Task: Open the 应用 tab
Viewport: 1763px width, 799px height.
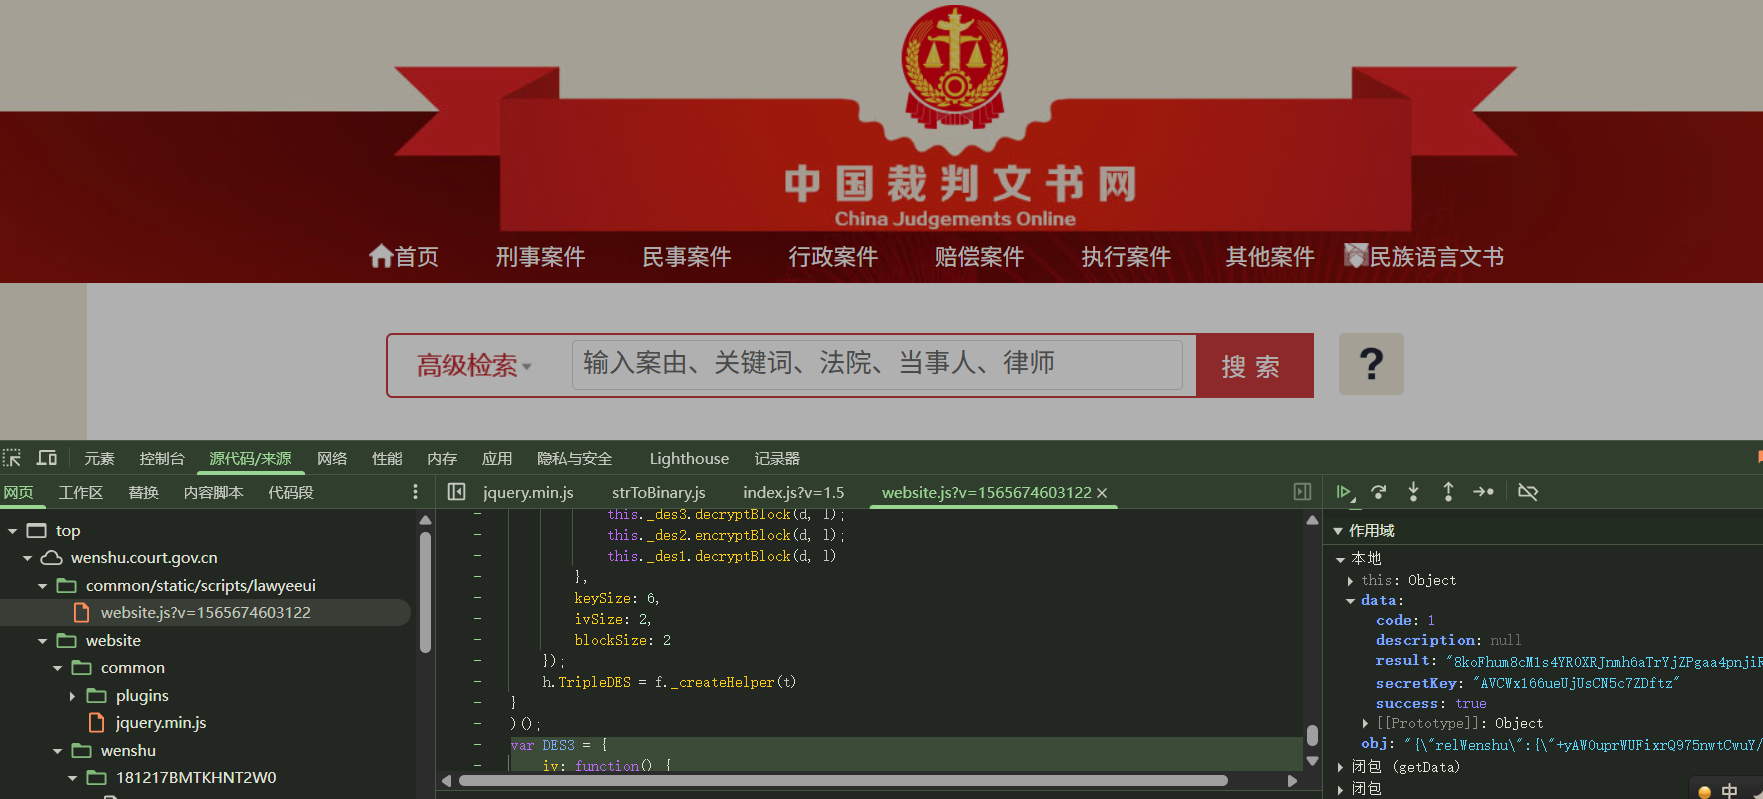Action: click(x=497, y=458)
